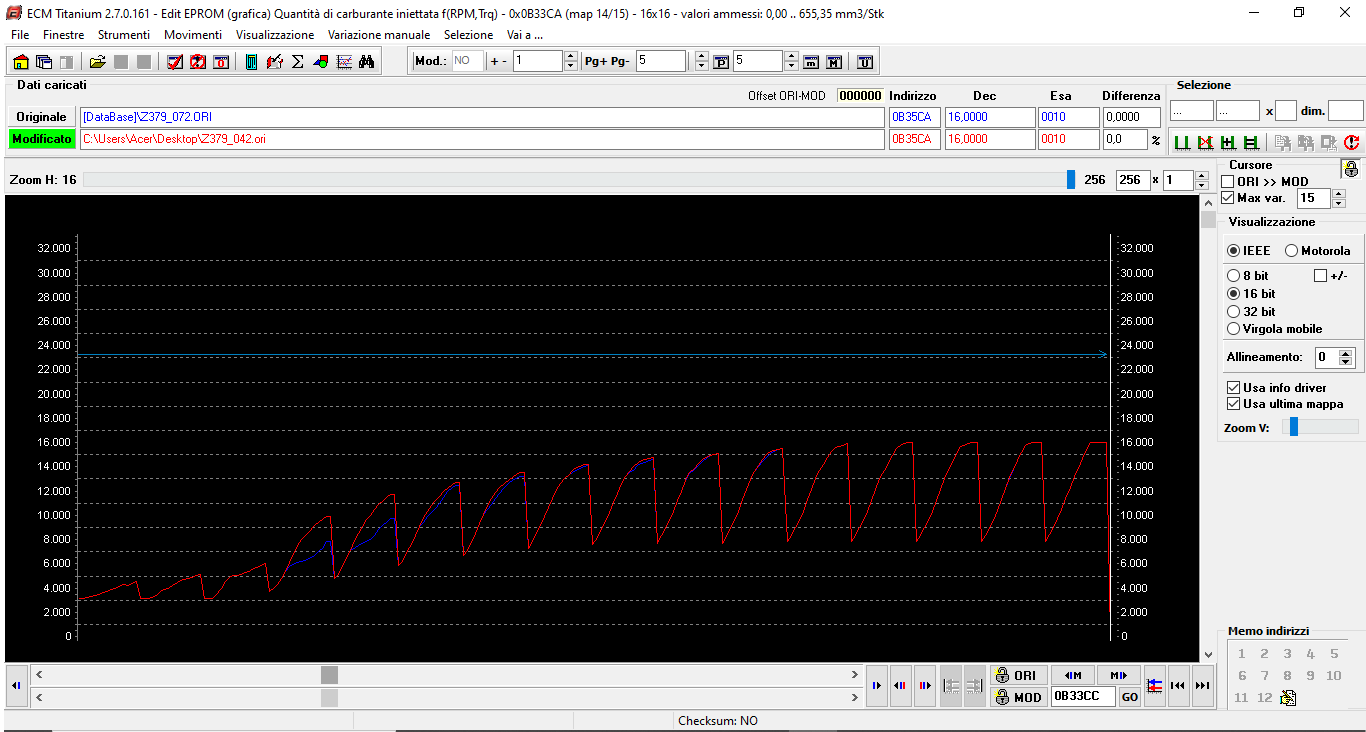Uncheck the Usa info driver checkbox

click(x=1234, y=387)
